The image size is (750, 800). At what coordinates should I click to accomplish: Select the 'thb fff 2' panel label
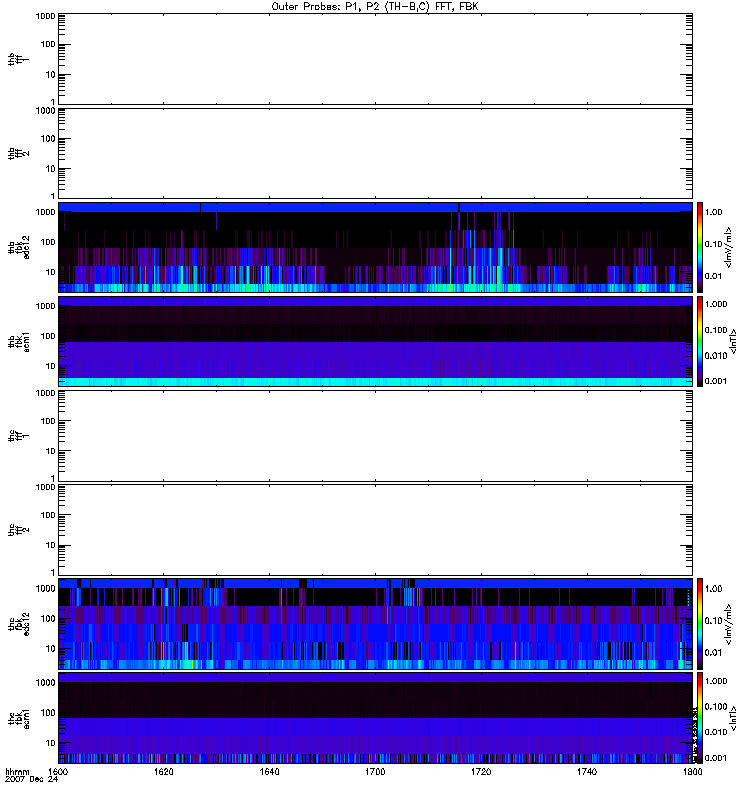[18, 154]
